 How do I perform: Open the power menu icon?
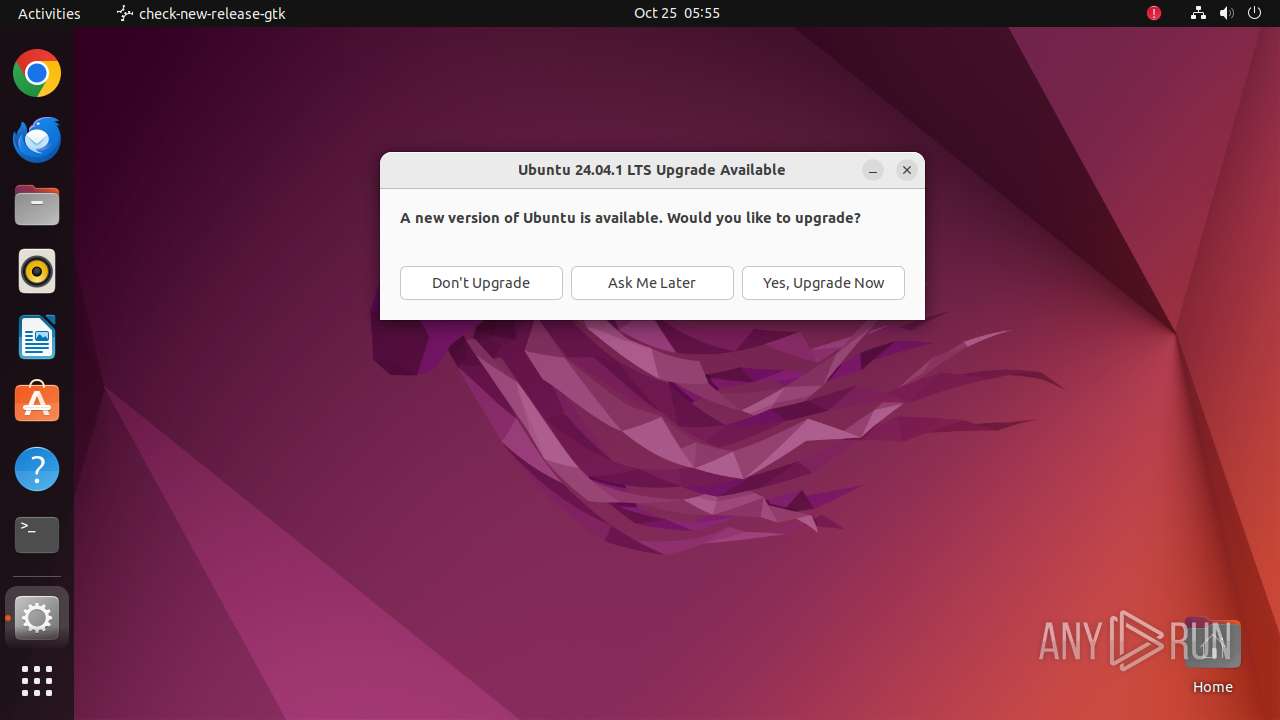[x=1254, y=13]
